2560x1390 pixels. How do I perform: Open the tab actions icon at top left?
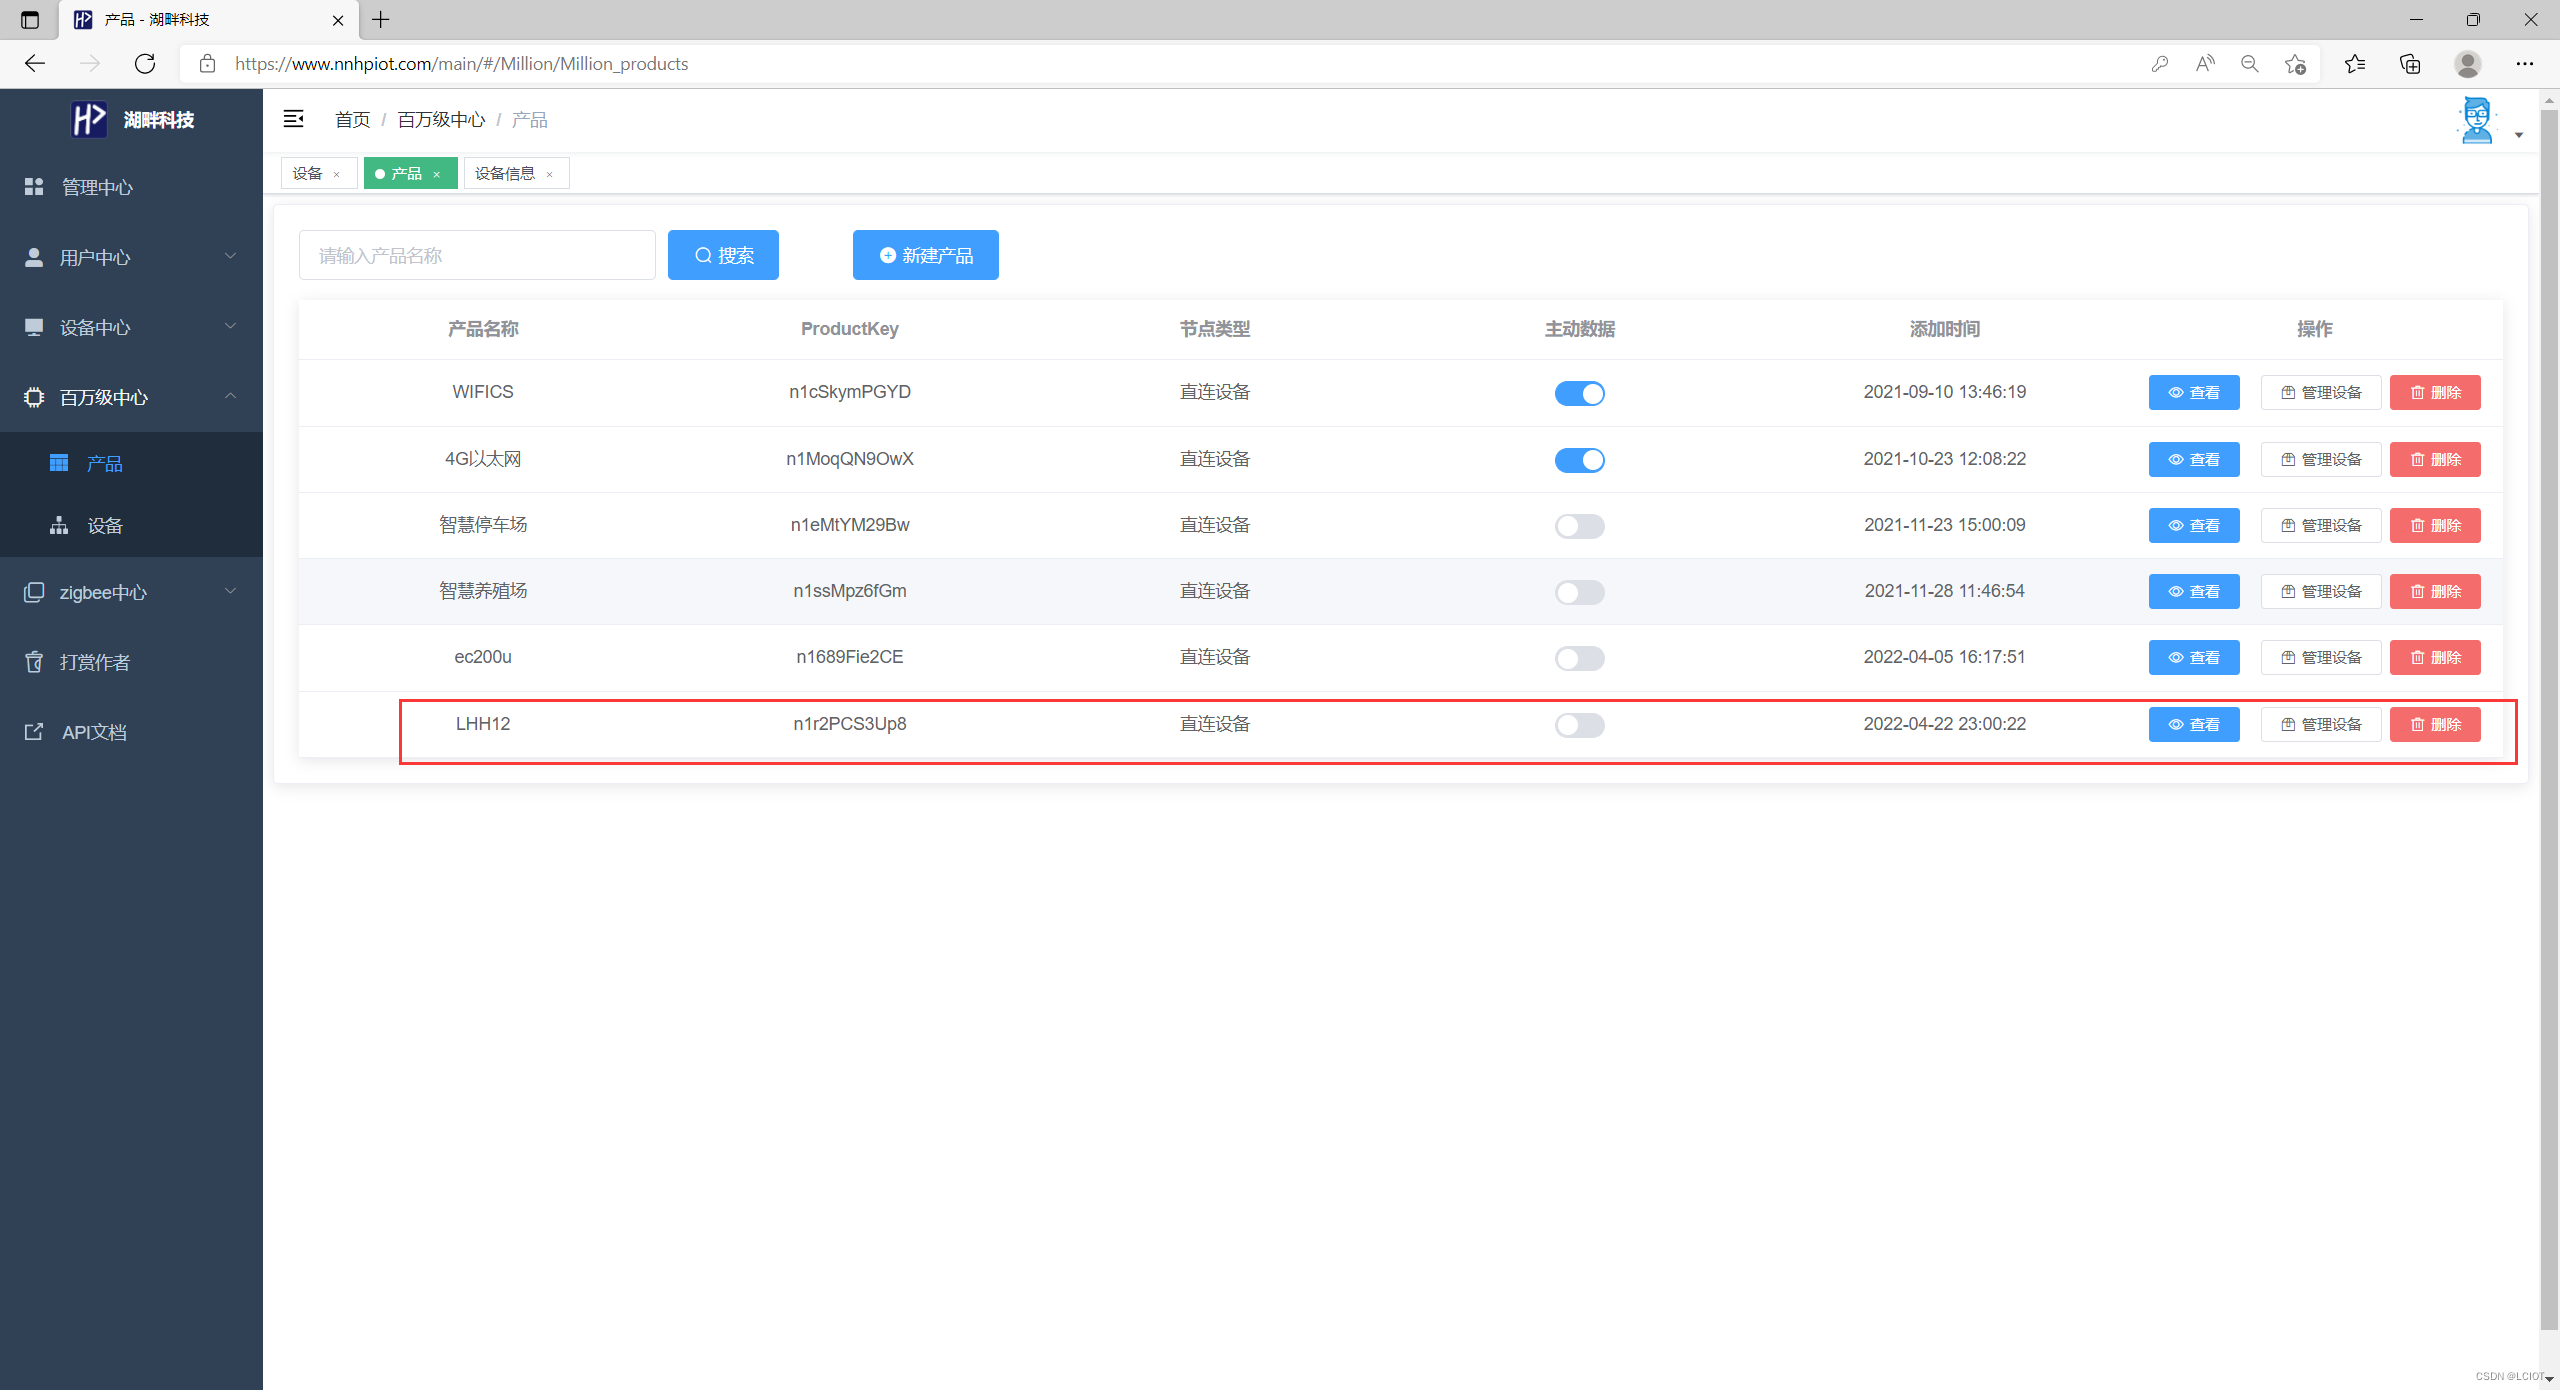coord(30,19)
